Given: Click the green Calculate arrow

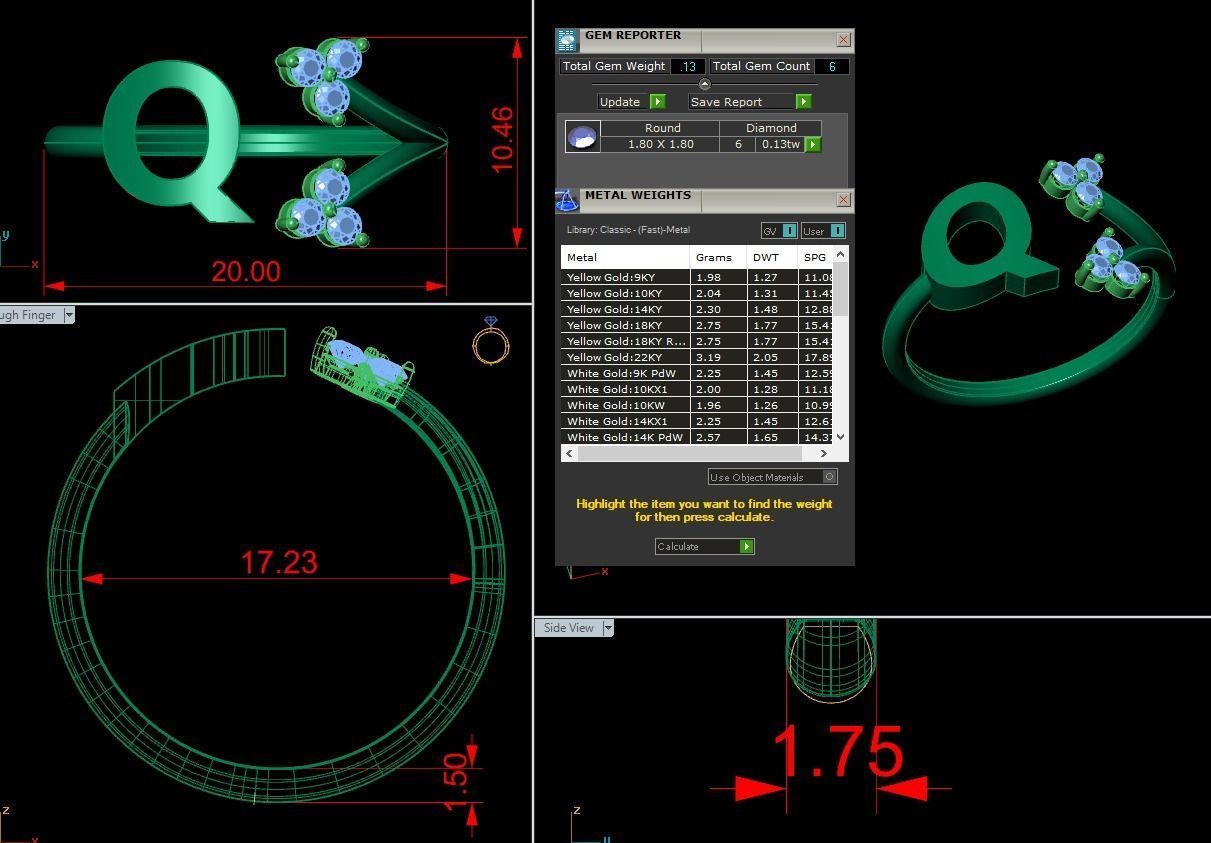Looking at the screenshot, I should pos(746,547).
